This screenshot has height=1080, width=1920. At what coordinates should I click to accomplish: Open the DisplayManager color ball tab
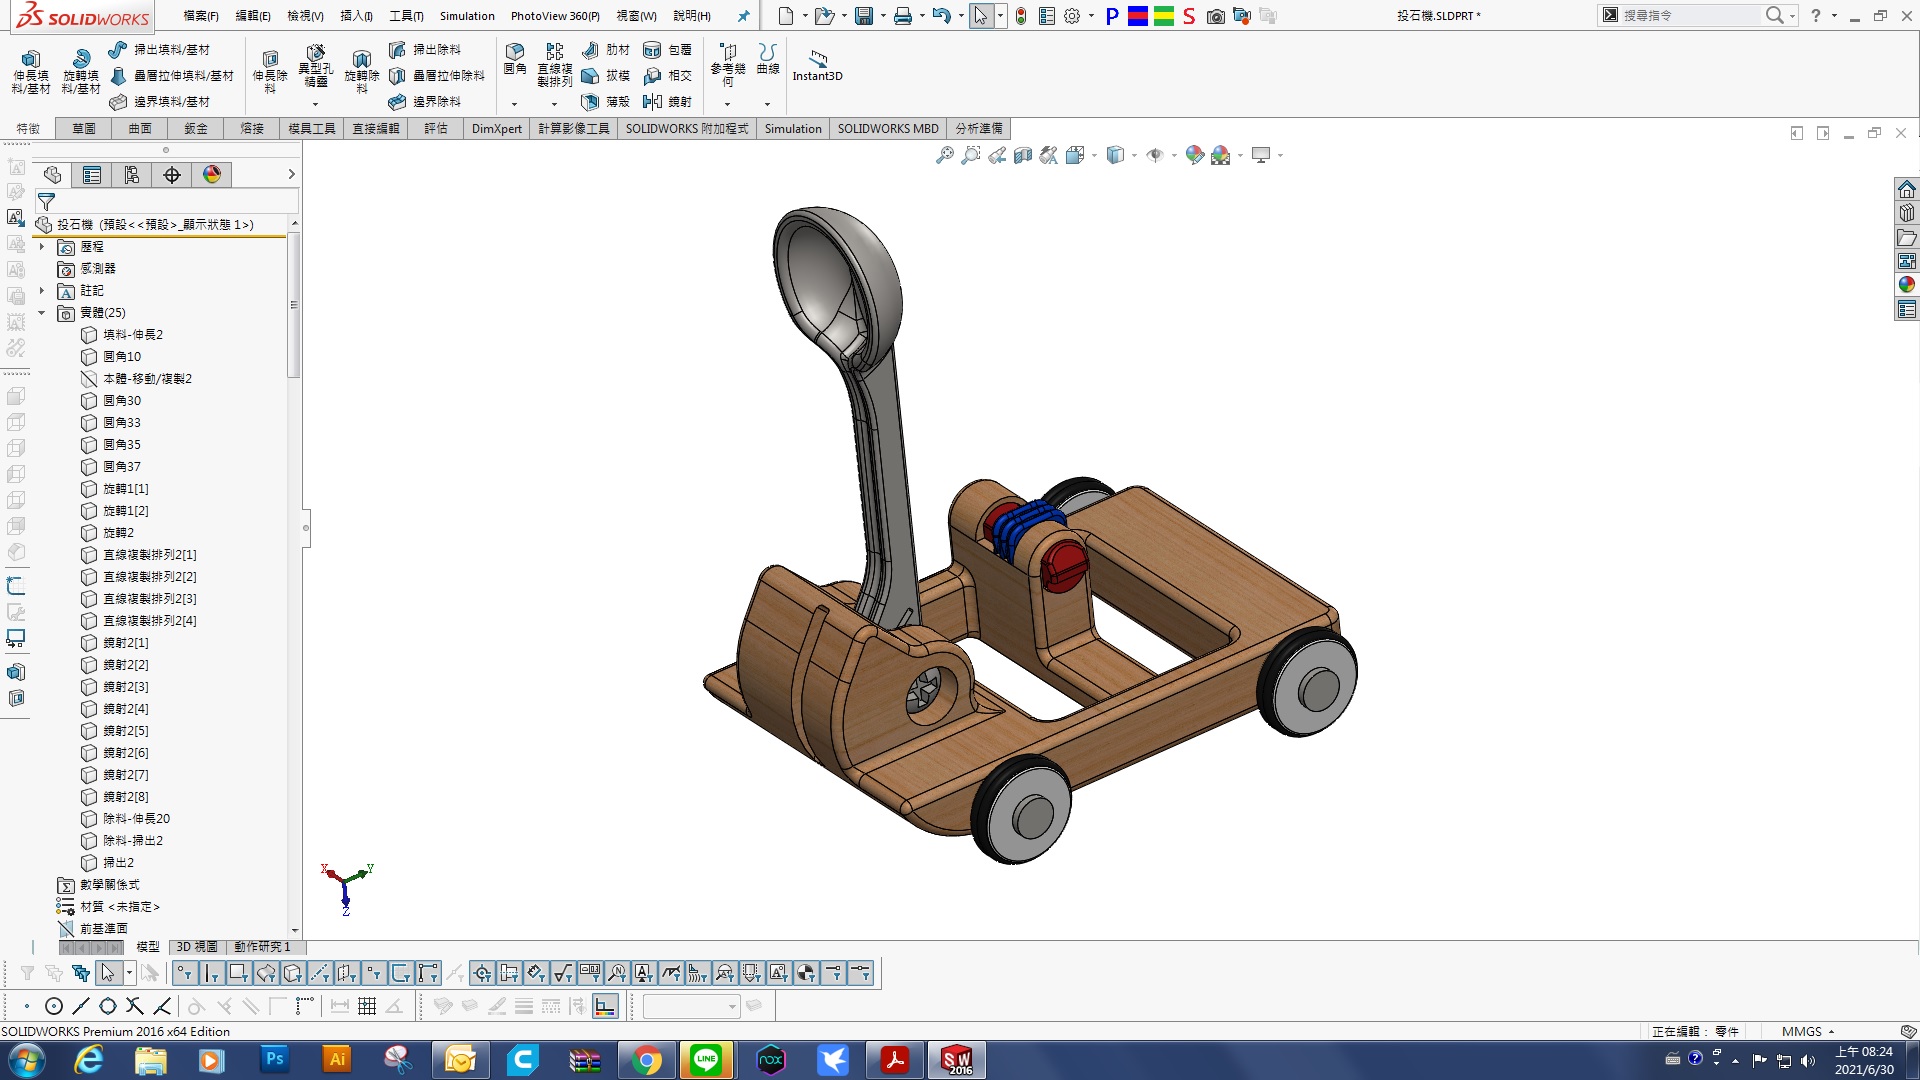tap(212, 175)
